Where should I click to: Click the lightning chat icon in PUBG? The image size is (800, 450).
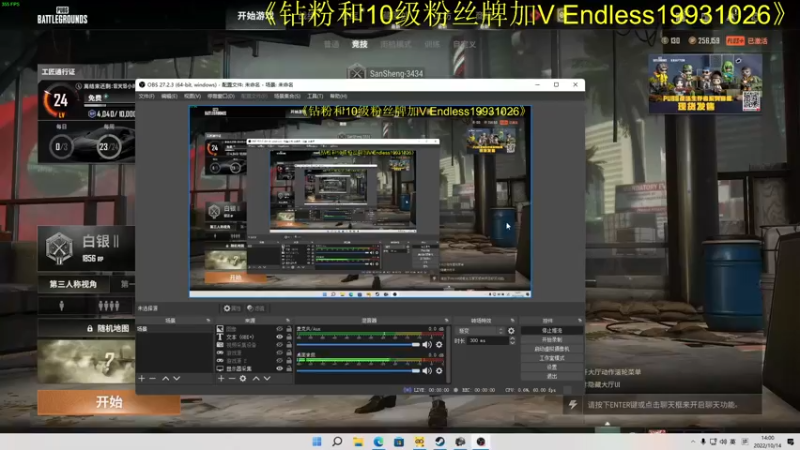573,405
